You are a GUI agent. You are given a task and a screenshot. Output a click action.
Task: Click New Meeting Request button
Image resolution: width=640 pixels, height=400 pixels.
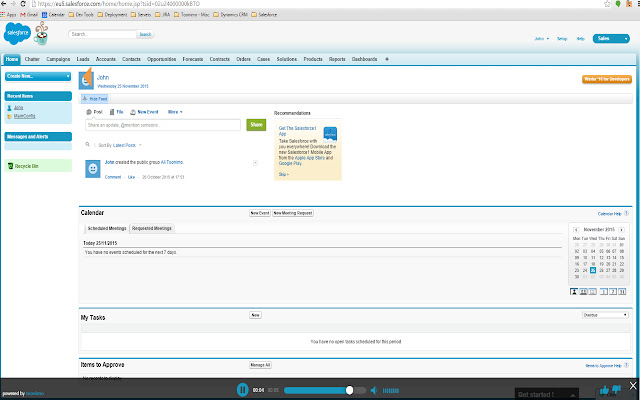pos(293,213)
